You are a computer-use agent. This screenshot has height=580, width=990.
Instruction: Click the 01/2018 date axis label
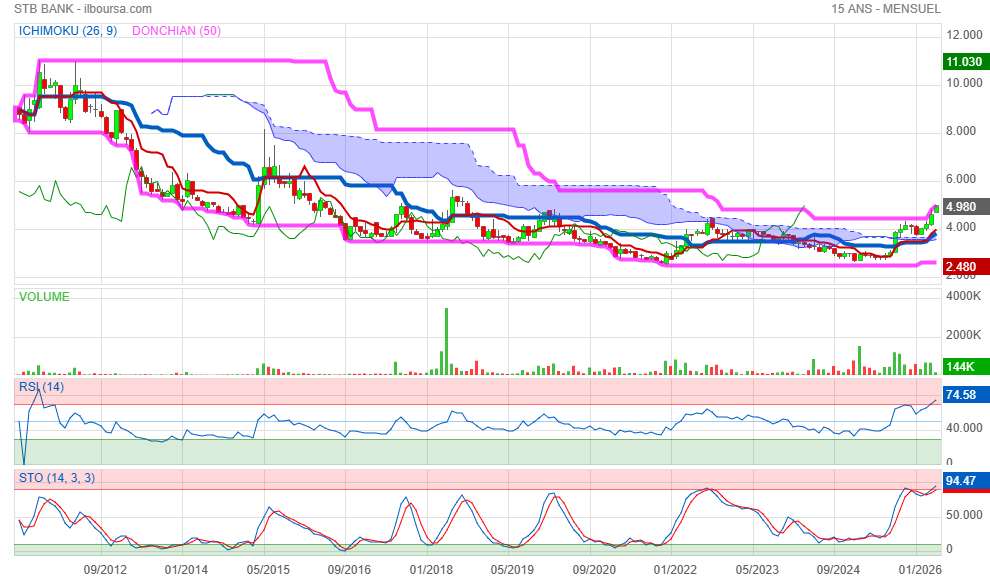[431, 570]
